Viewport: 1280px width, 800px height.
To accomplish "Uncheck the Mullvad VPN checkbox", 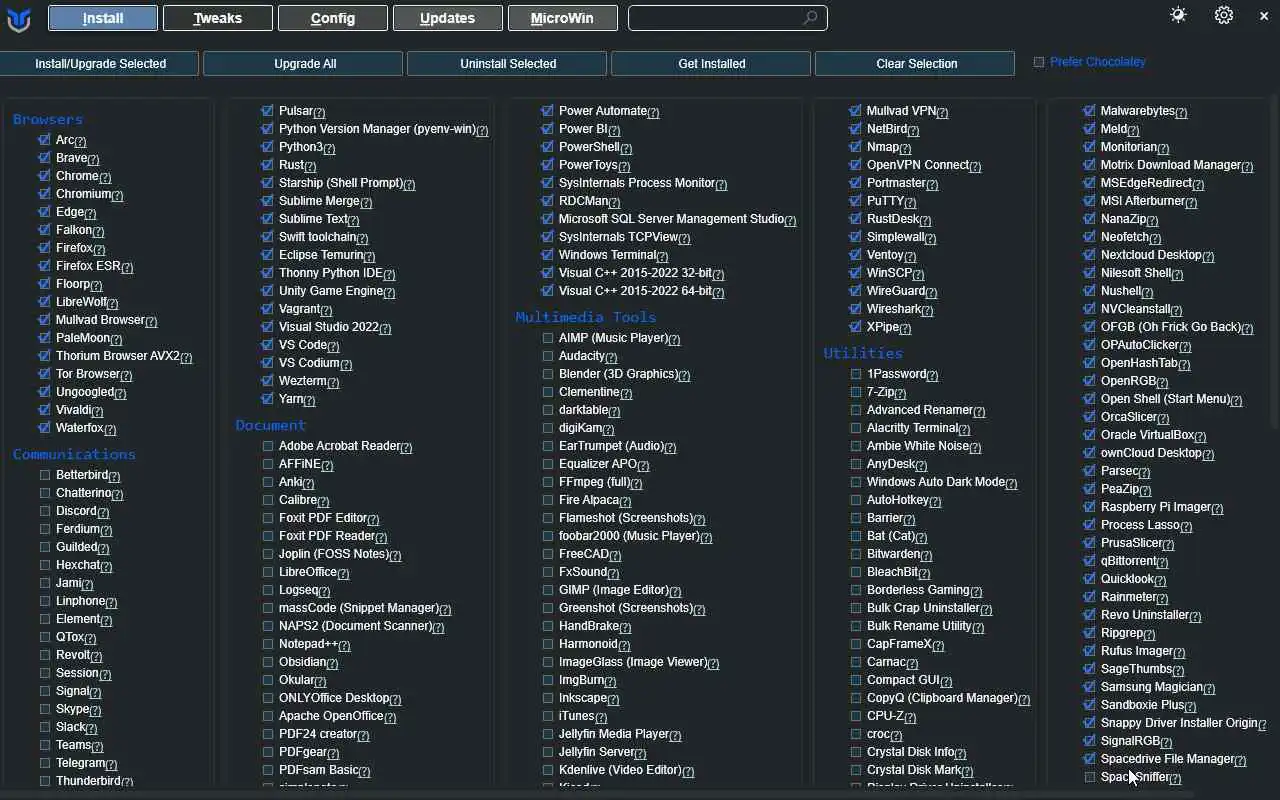I will pos(855,111).
